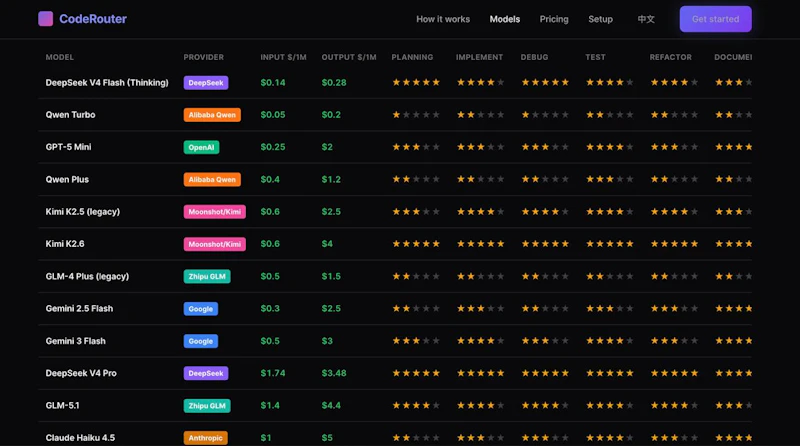
Task: Click Moonshot/Kimi badge in Kimi K2.6 row
Action: 214,244
